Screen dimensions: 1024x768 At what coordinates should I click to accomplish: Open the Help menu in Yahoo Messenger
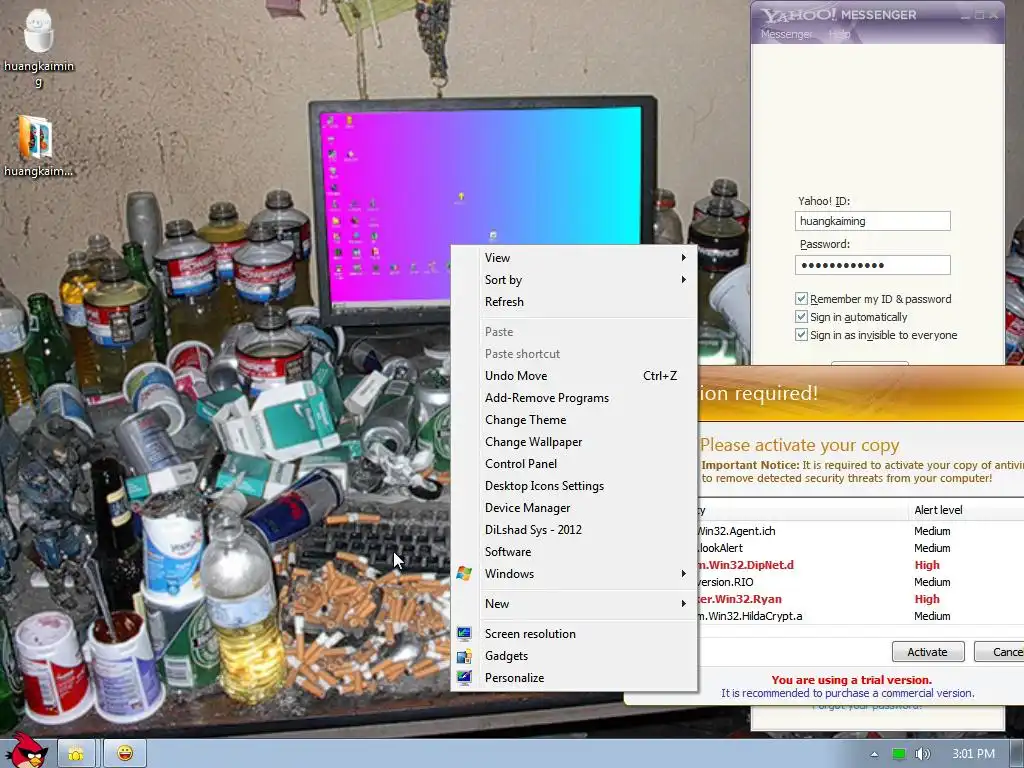(839, 34)
